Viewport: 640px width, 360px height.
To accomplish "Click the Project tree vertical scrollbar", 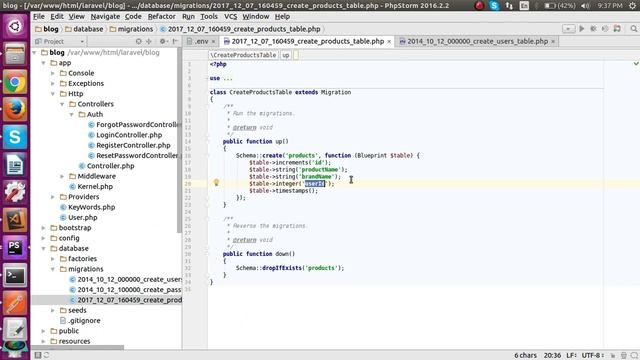I will (179, 141).
